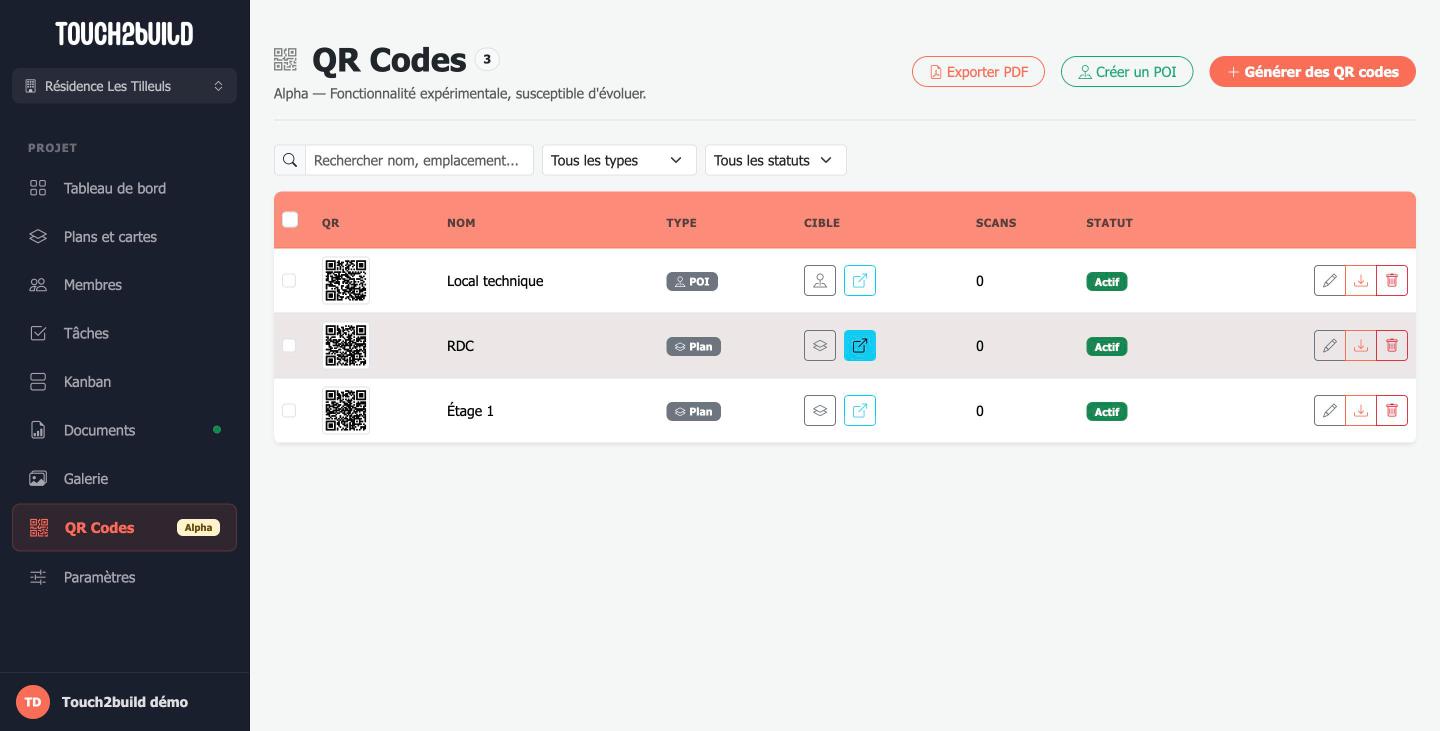Click the plan layers icon for RDC
The image size is (1440, 731).
click(x=820, y=346)
